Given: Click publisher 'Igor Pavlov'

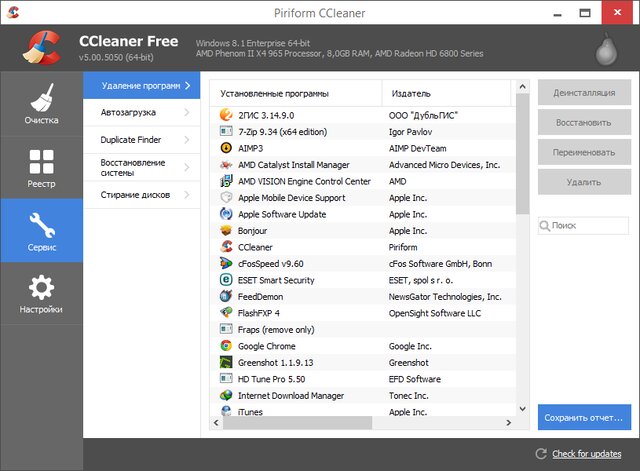Looking at the screenshot, I should [410, 132].
